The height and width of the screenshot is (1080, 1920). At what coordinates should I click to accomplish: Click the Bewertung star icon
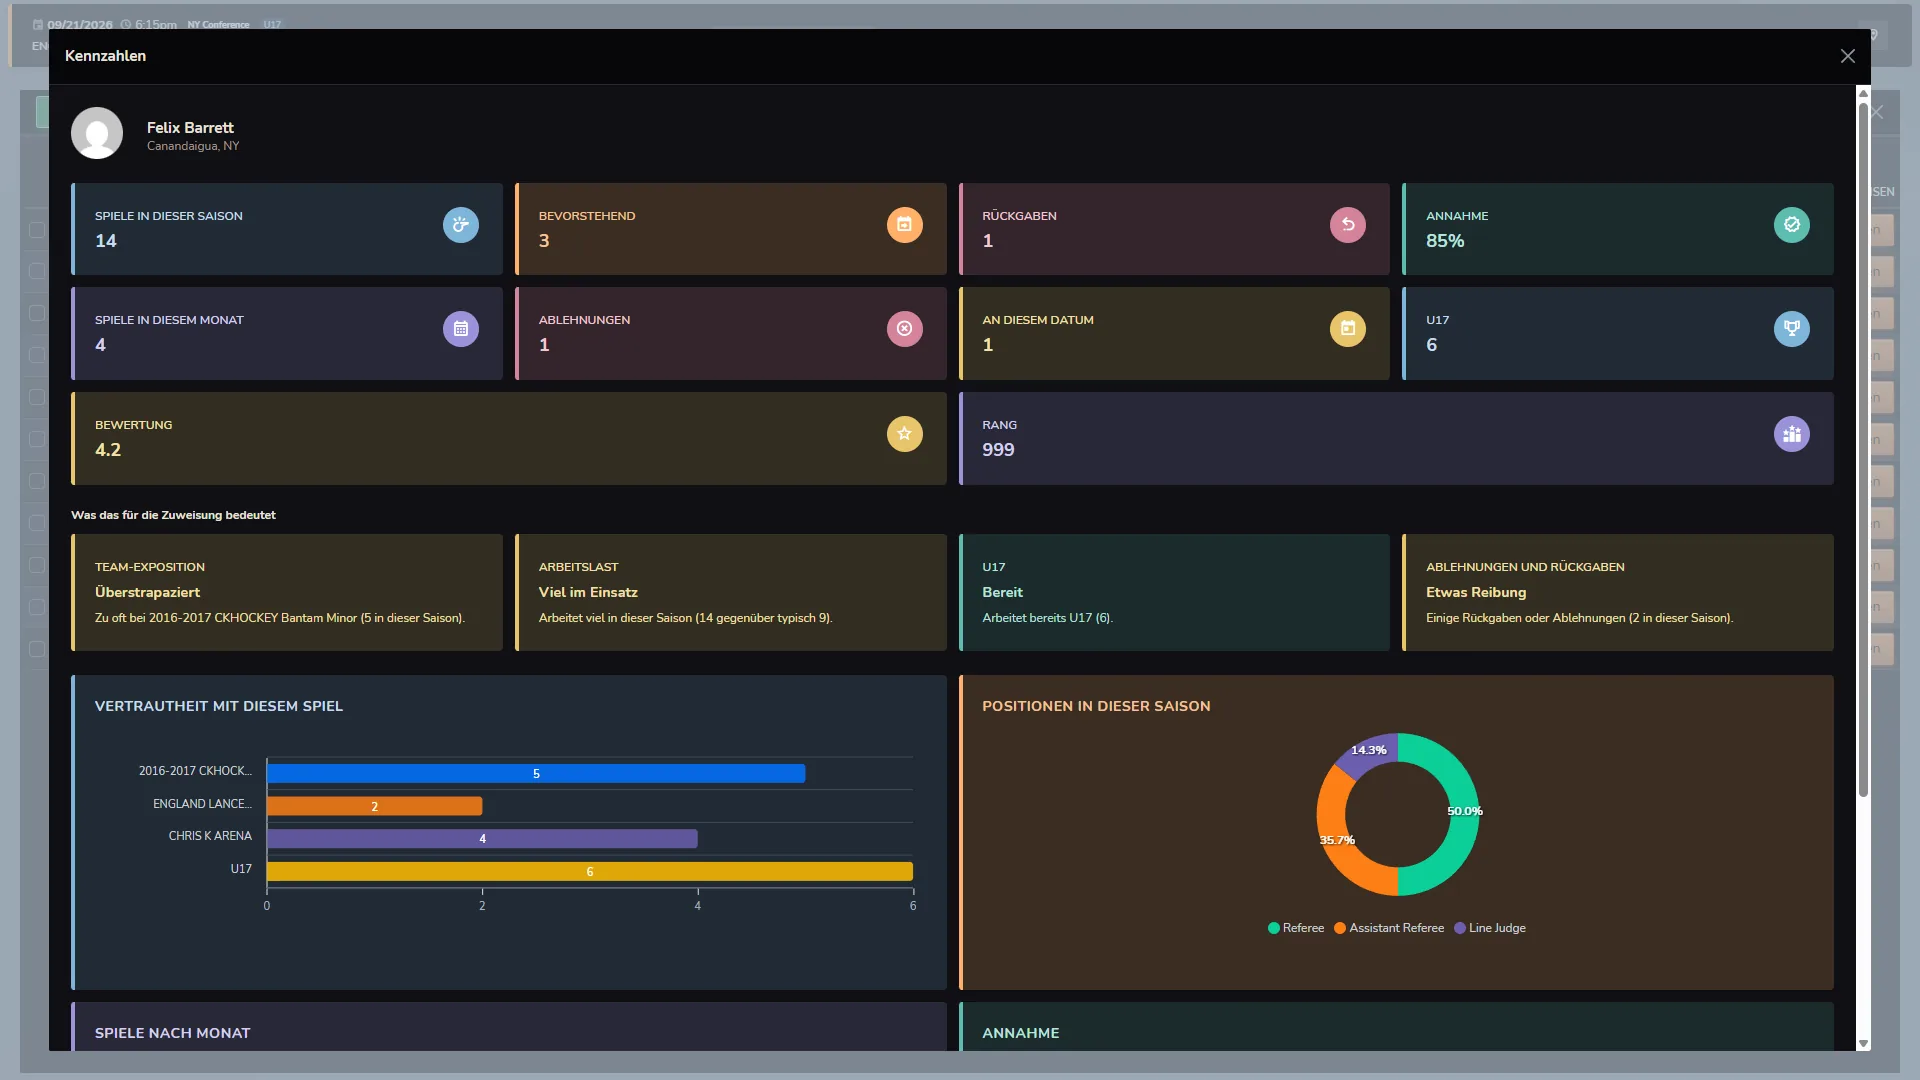tap(904, 434)
